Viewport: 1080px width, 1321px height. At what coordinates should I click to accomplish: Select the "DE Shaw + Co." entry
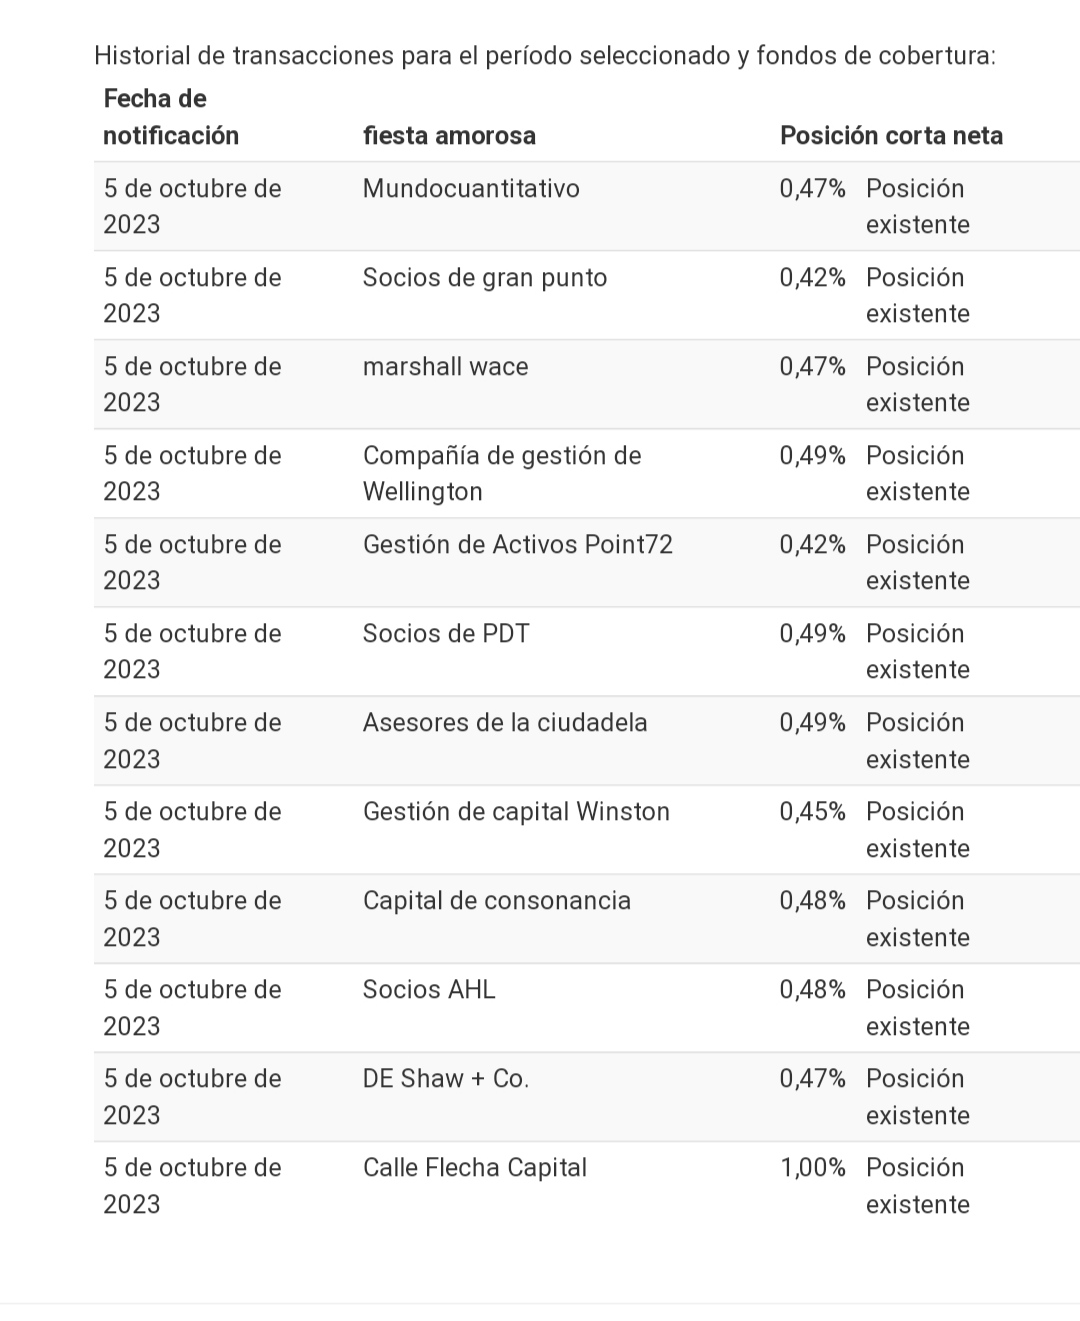point(446,1079)
